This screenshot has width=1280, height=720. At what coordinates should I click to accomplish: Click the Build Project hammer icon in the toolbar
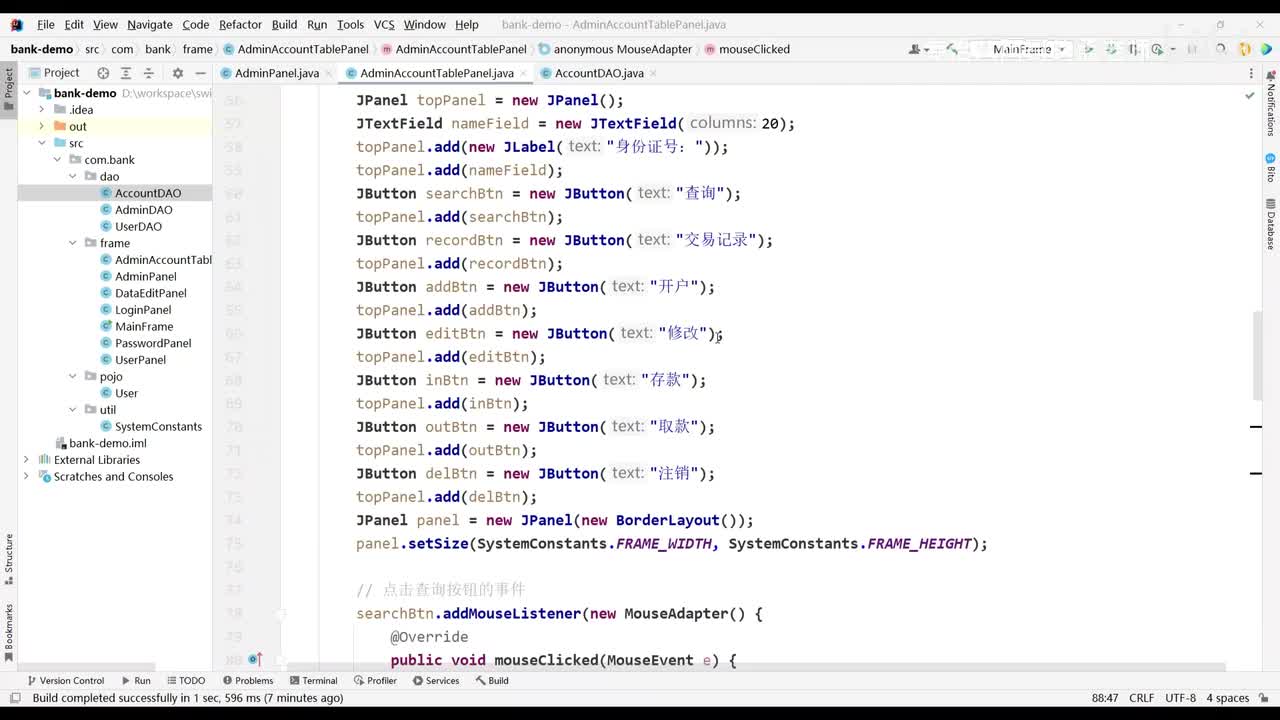click(952, 49)
